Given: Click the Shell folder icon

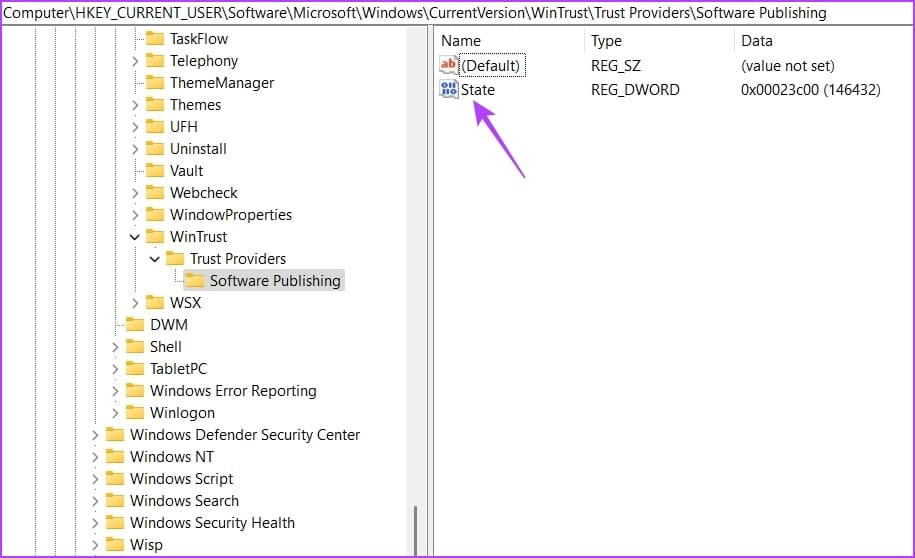Looking at the screenshot, I should (x=135, y=347).
